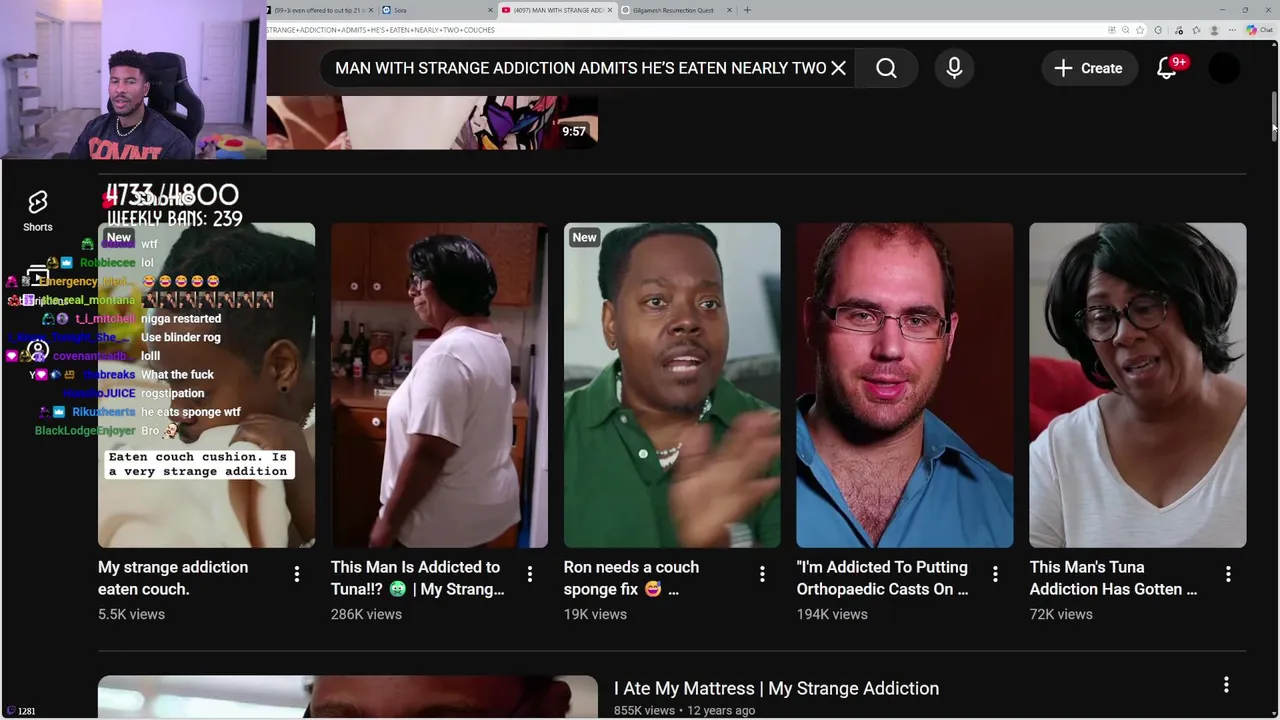Click the '19K views' text
The width and height of the screenshot is (1280, 720).
pyautogui.click(x=595, y=614)
